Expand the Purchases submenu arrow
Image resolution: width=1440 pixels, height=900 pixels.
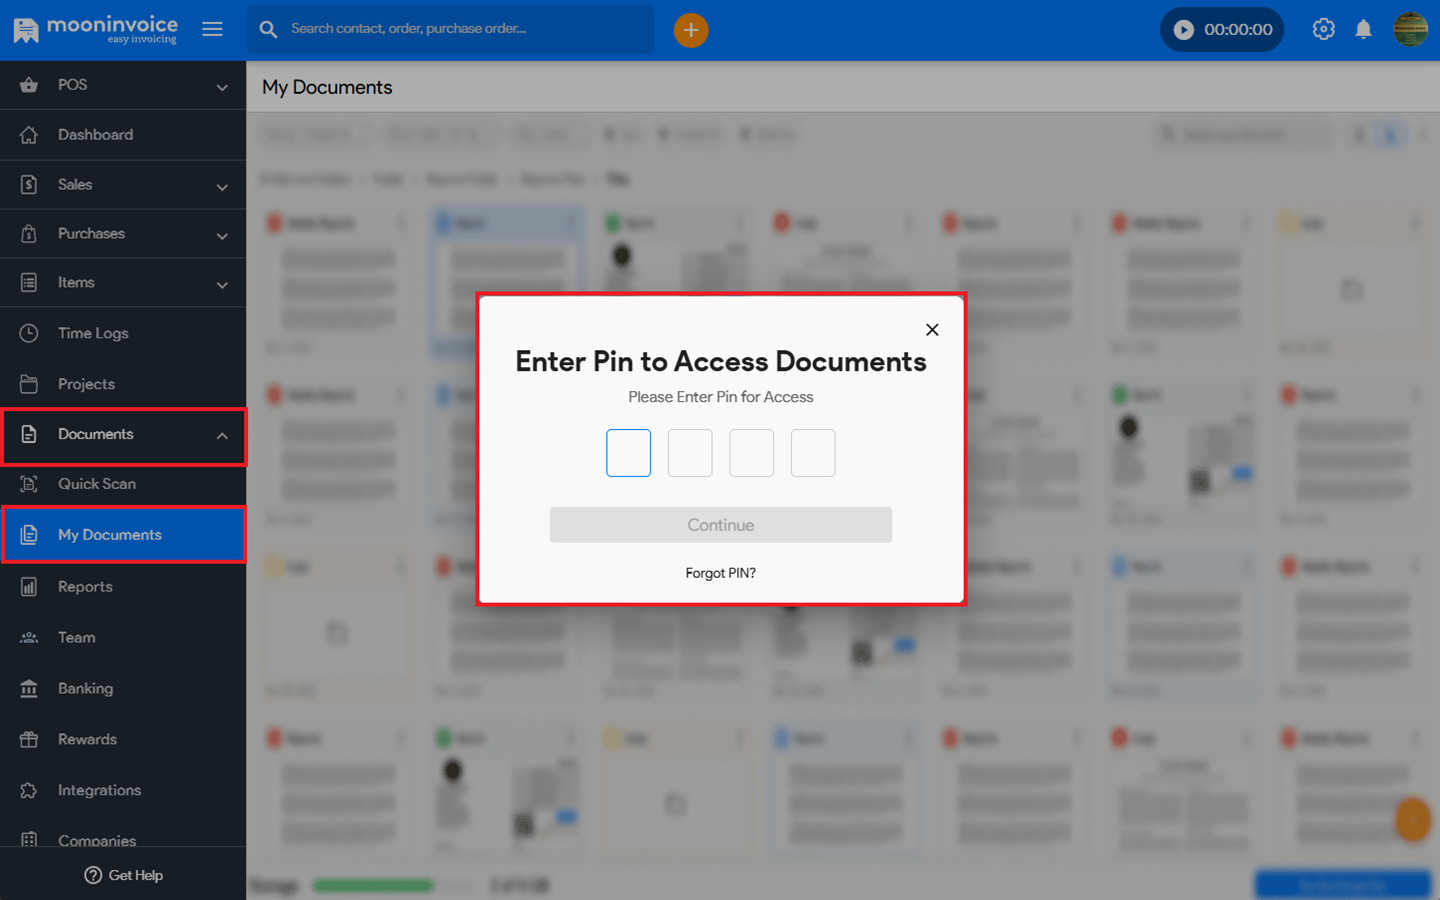click(x=222, y=236)
